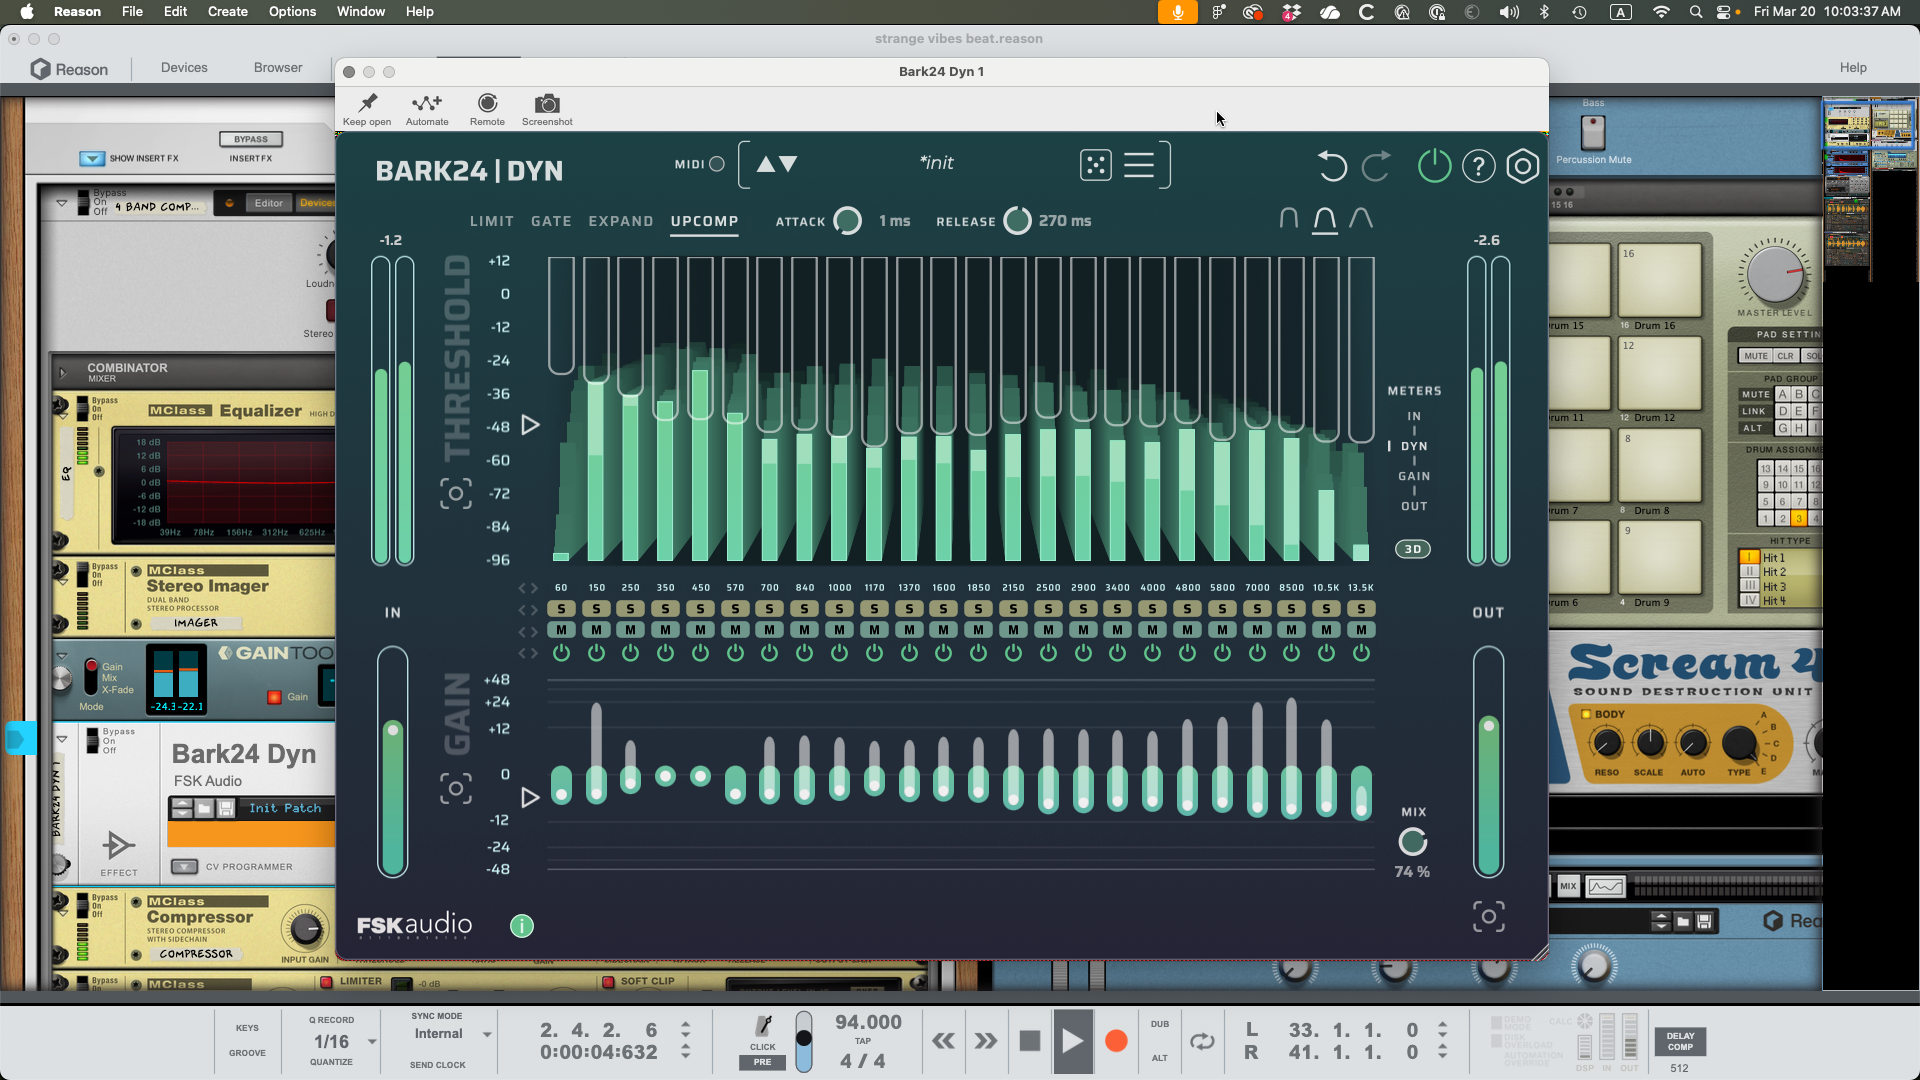Click the Help button in Reason window

pyautogui.click(x=1853, y=67)
